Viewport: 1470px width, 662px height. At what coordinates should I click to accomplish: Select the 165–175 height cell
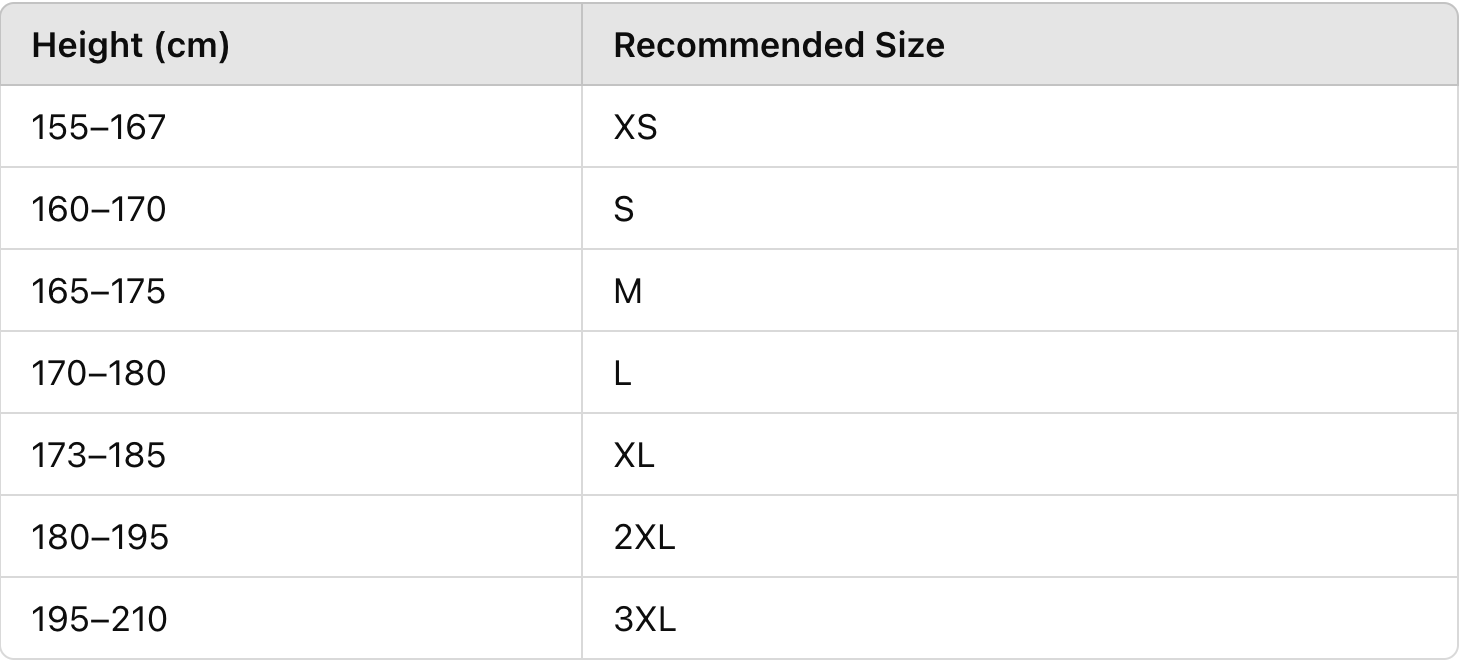[98, 292]
